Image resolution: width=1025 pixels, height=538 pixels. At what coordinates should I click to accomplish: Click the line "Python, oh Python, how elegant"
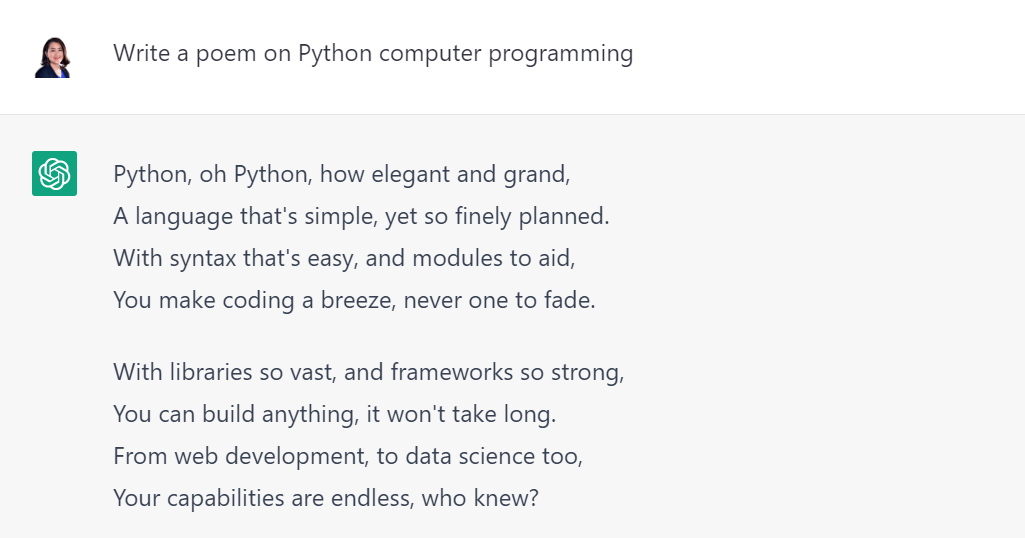[x=341, y=174]
